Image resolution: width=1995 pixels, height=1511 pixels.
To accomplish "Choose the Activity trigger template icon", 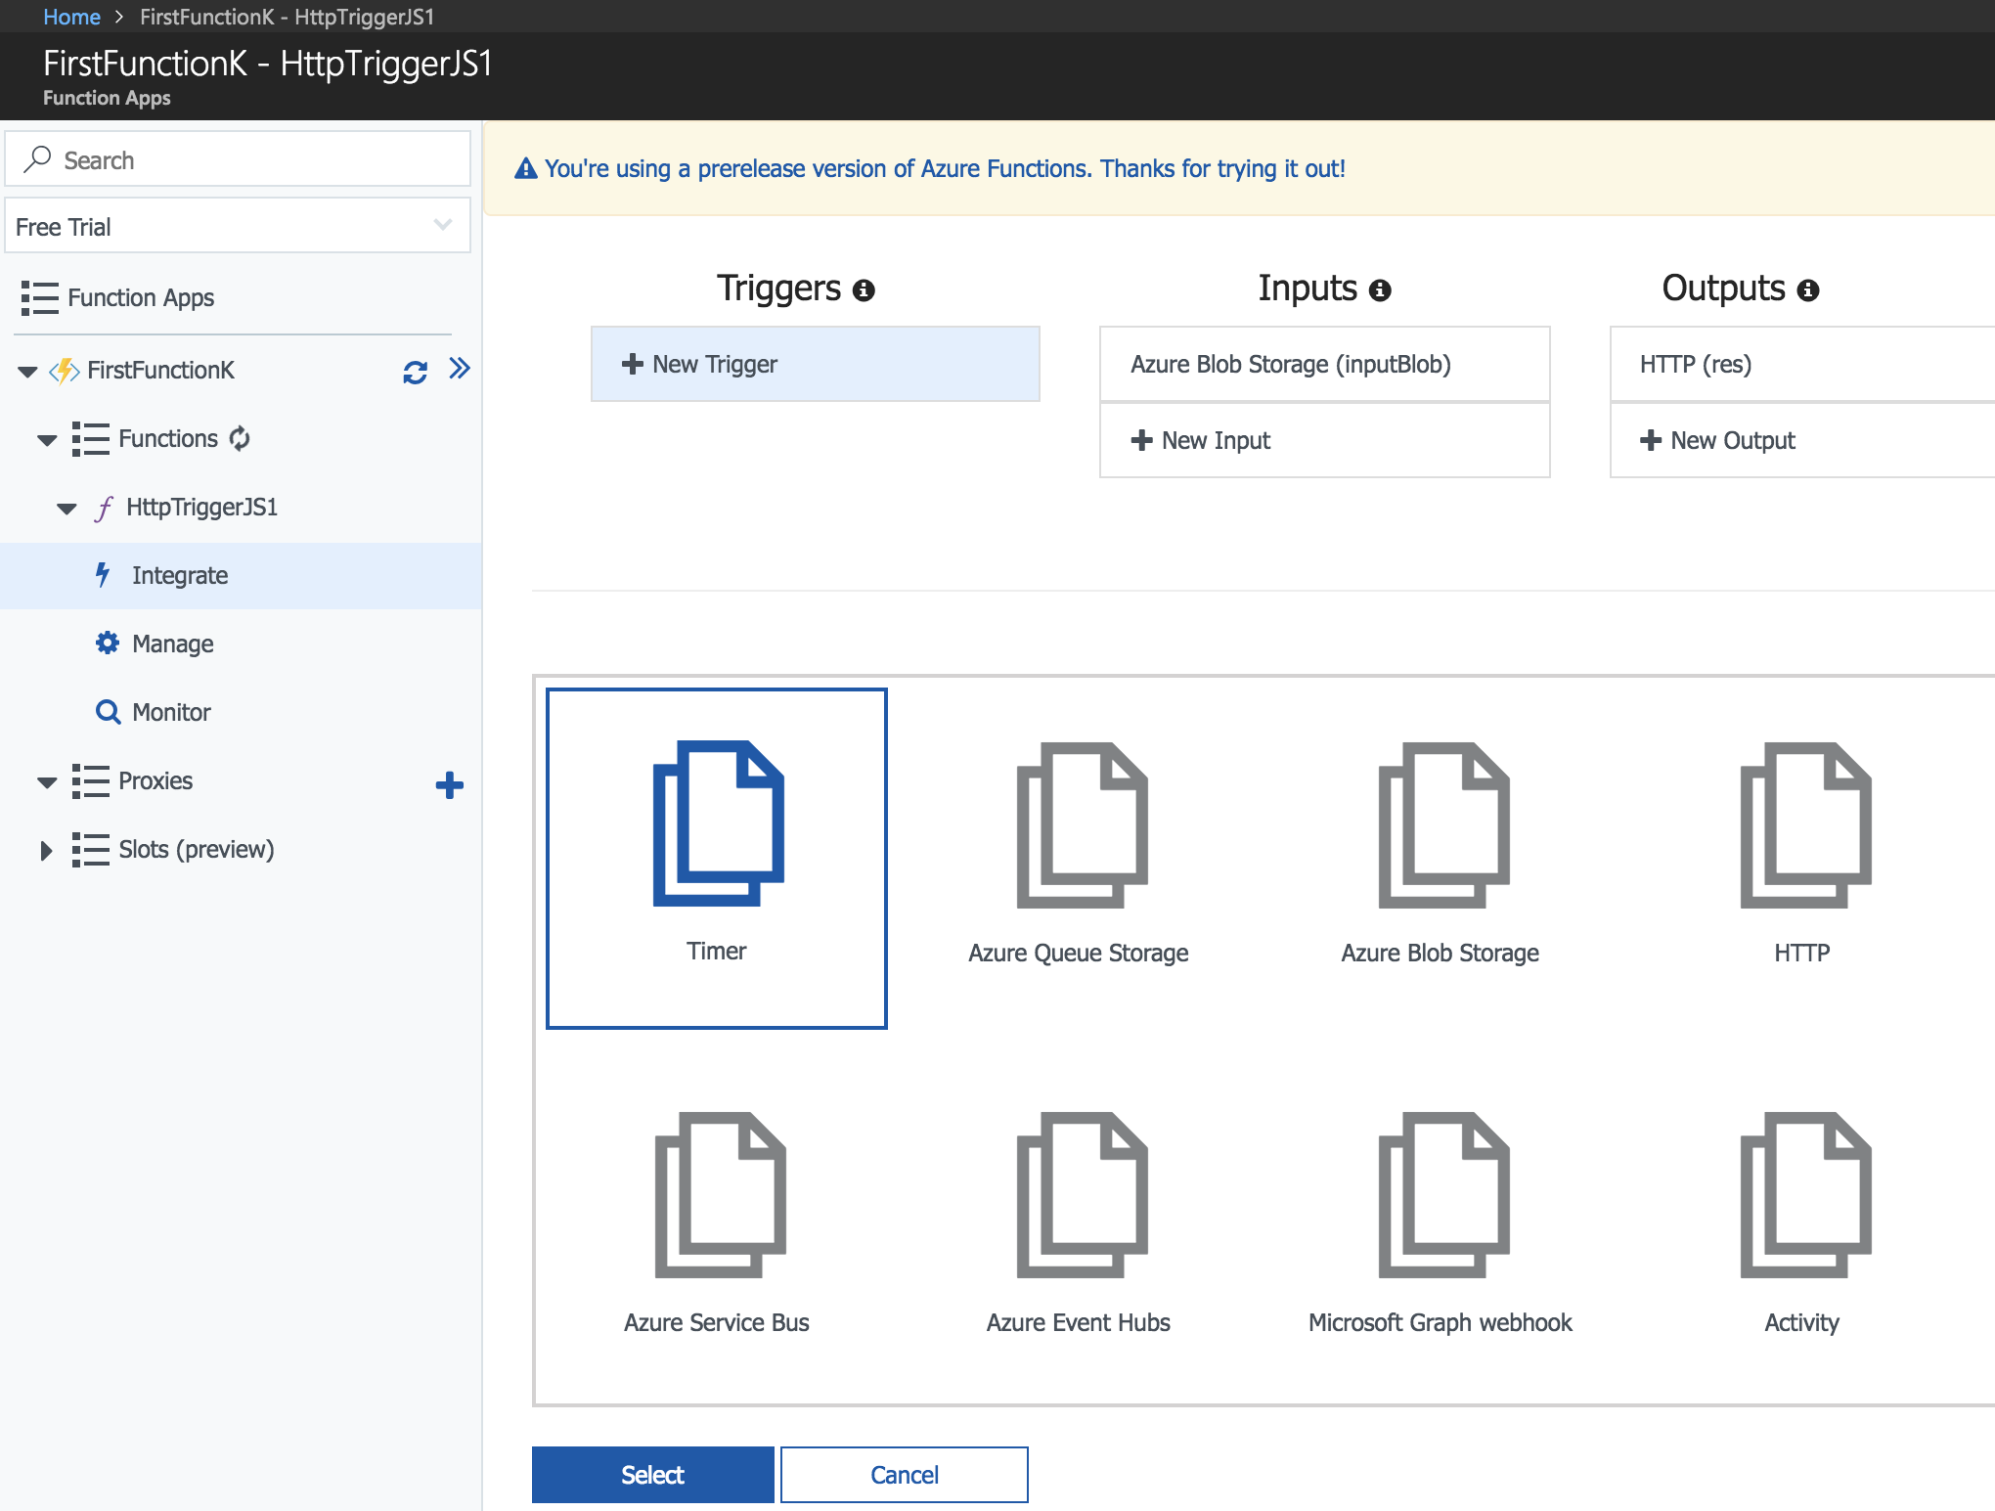I will pos(1805,1195).
